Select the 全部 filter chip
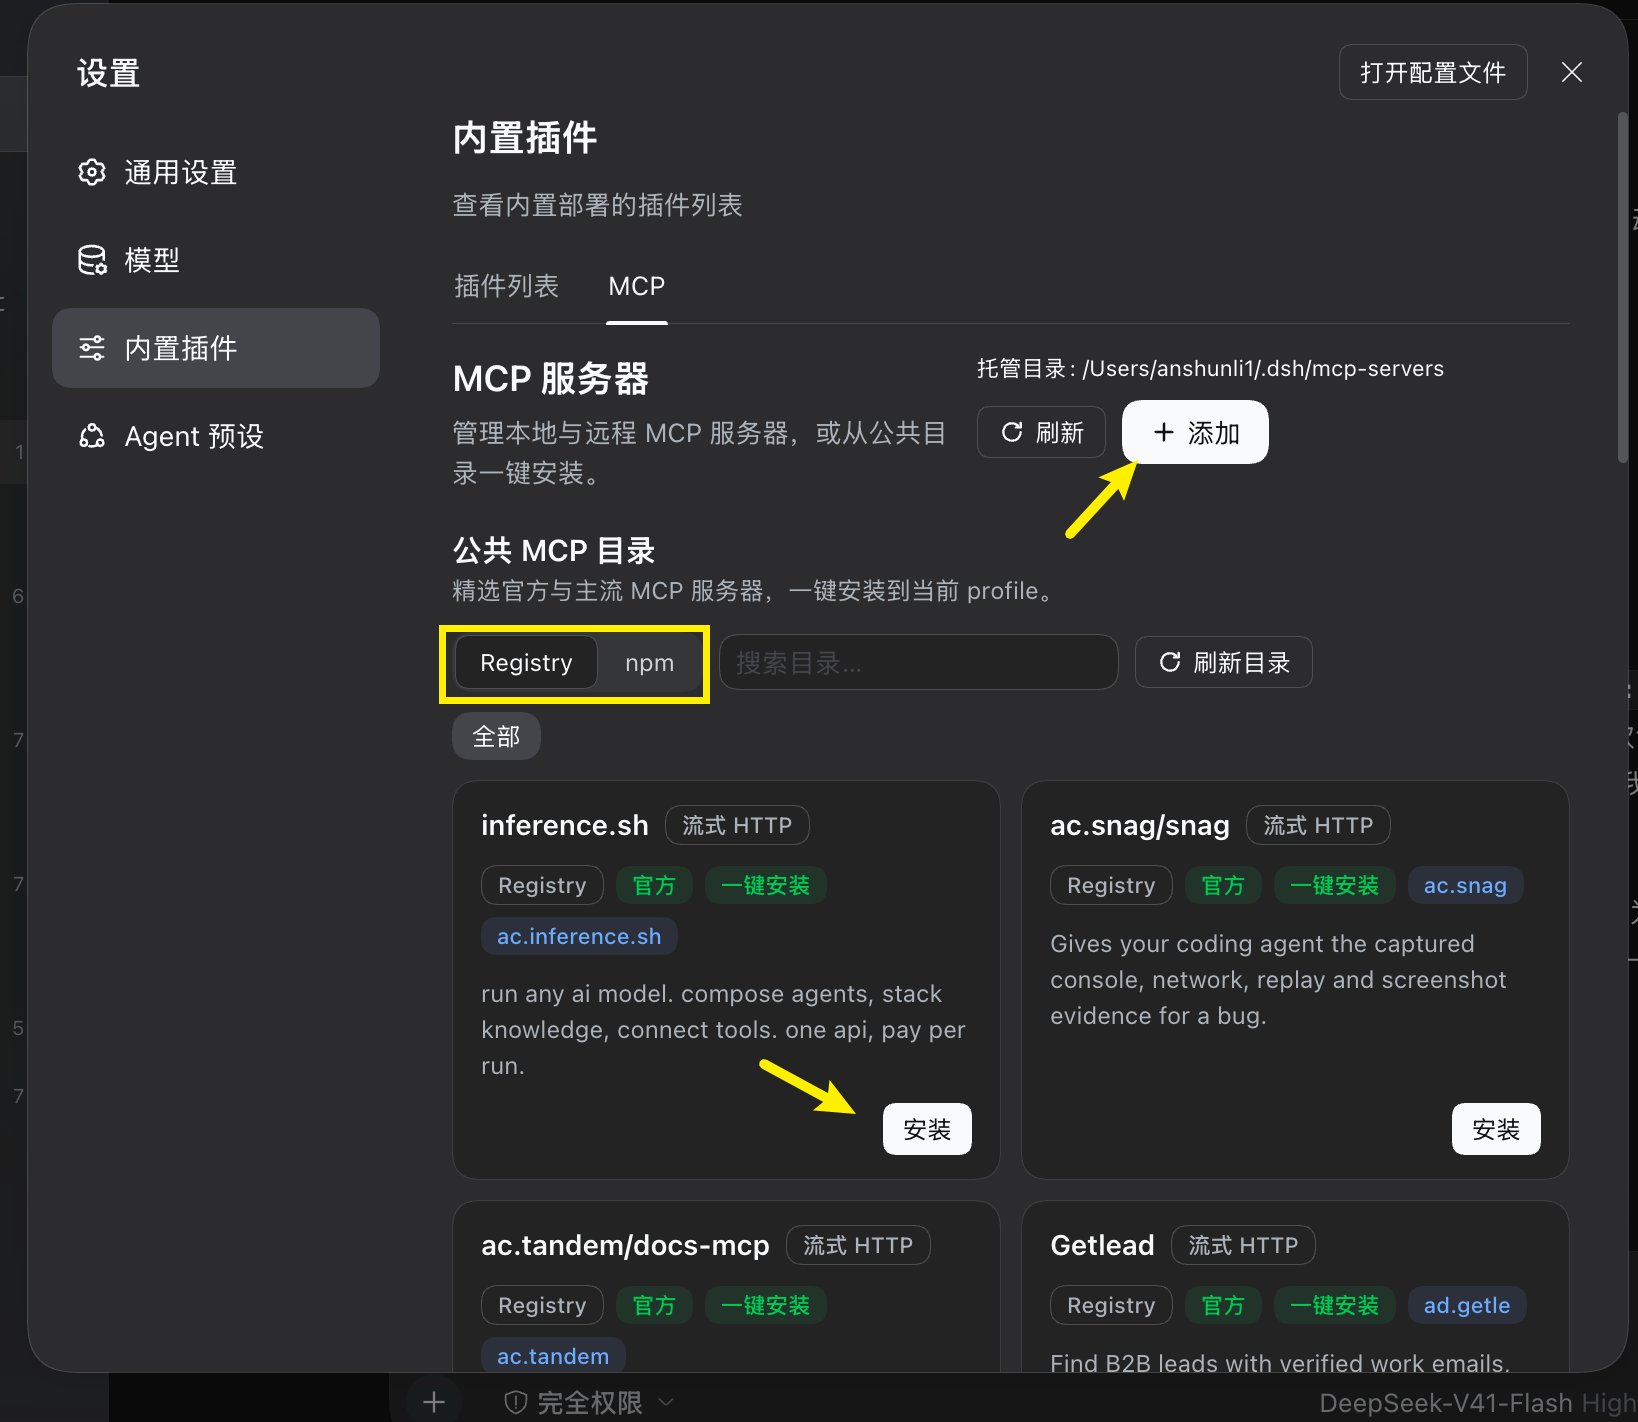 click(496, 736)
